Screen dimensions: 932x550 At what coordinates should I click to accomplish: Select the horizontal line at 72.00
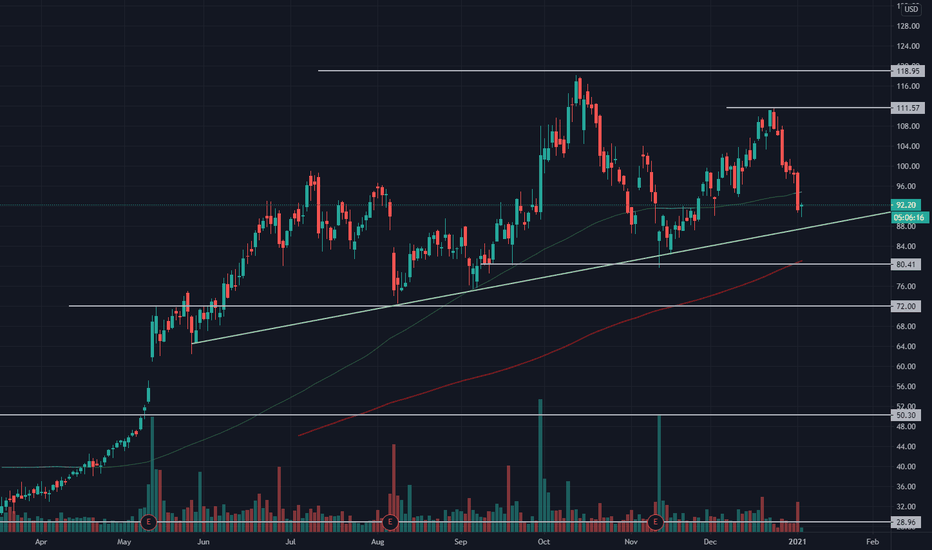[480, 306]
